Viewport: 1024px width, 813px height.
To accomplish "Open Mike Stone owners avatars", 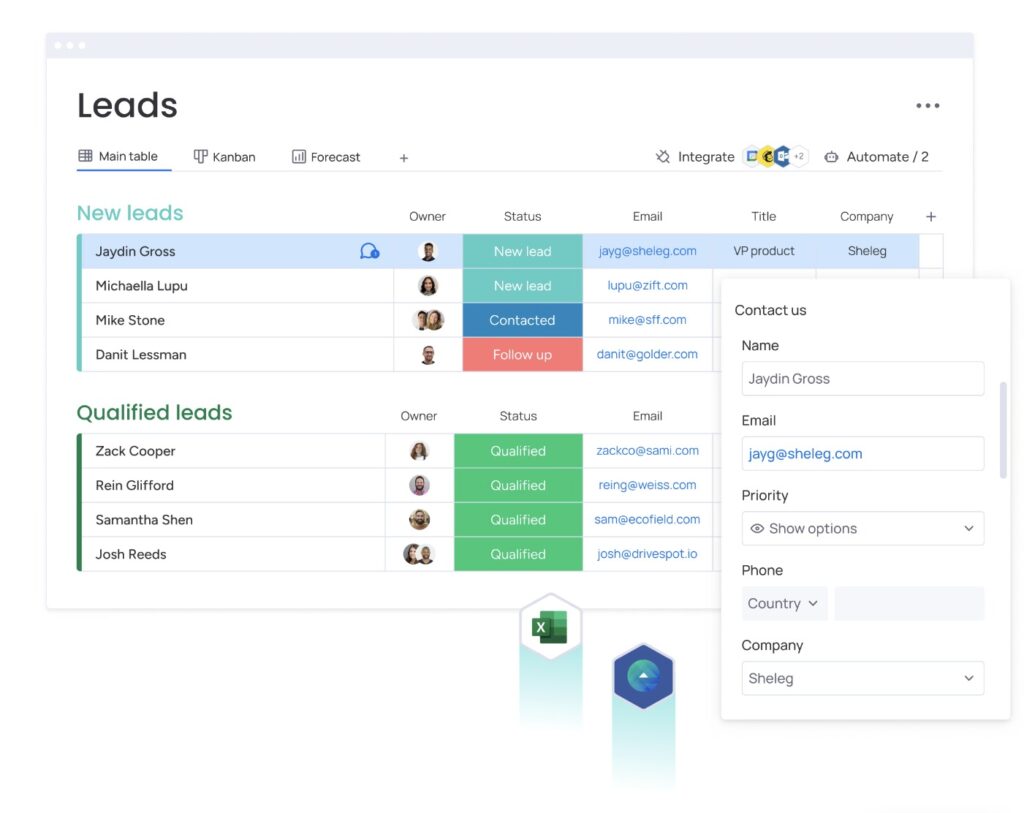I will 428,320.
